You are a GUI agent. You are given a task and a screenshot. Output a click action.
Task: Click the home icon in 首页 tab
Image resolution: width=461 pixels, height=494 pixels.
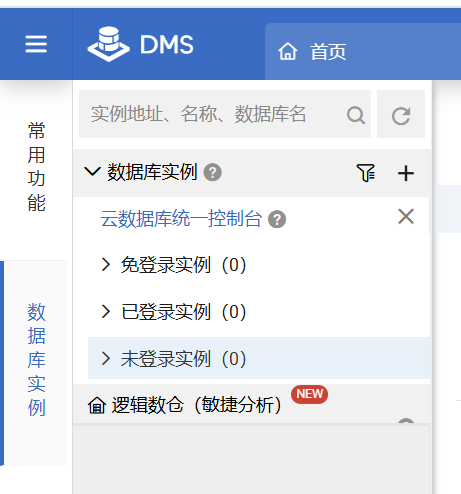[288, 52]
